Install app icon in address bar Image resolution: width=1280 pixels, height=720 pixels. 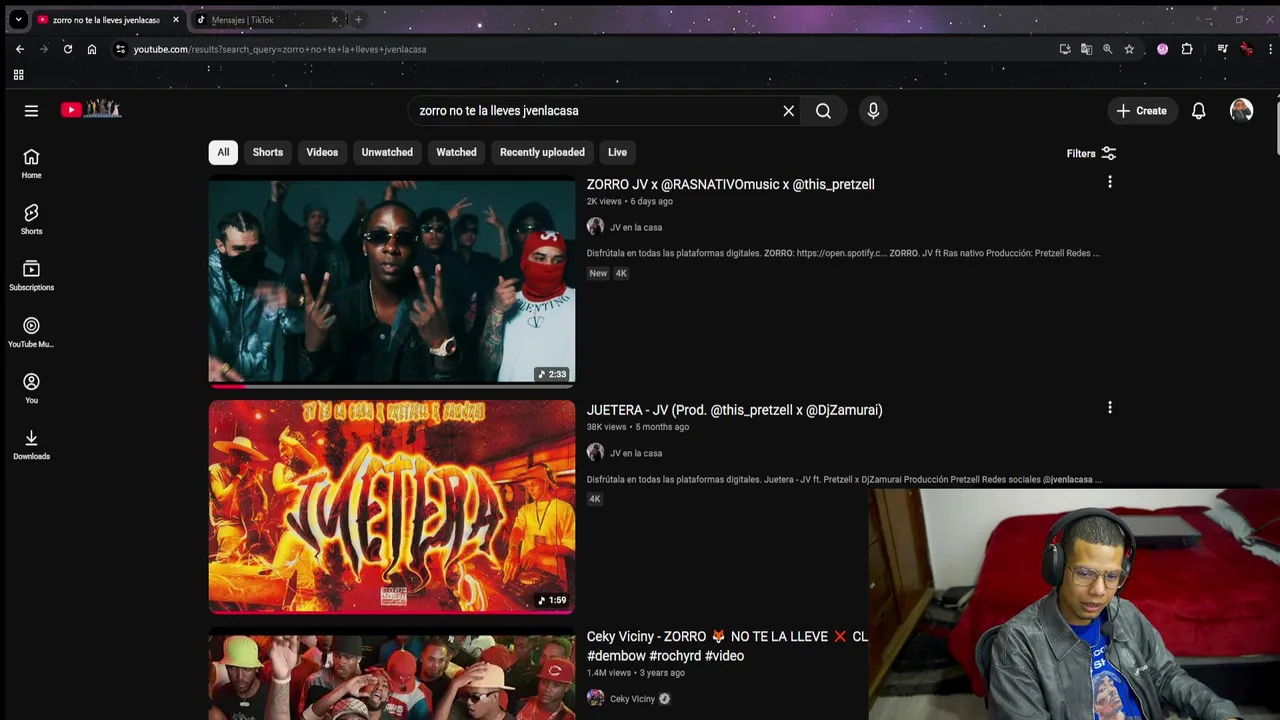click(1065, 49)
